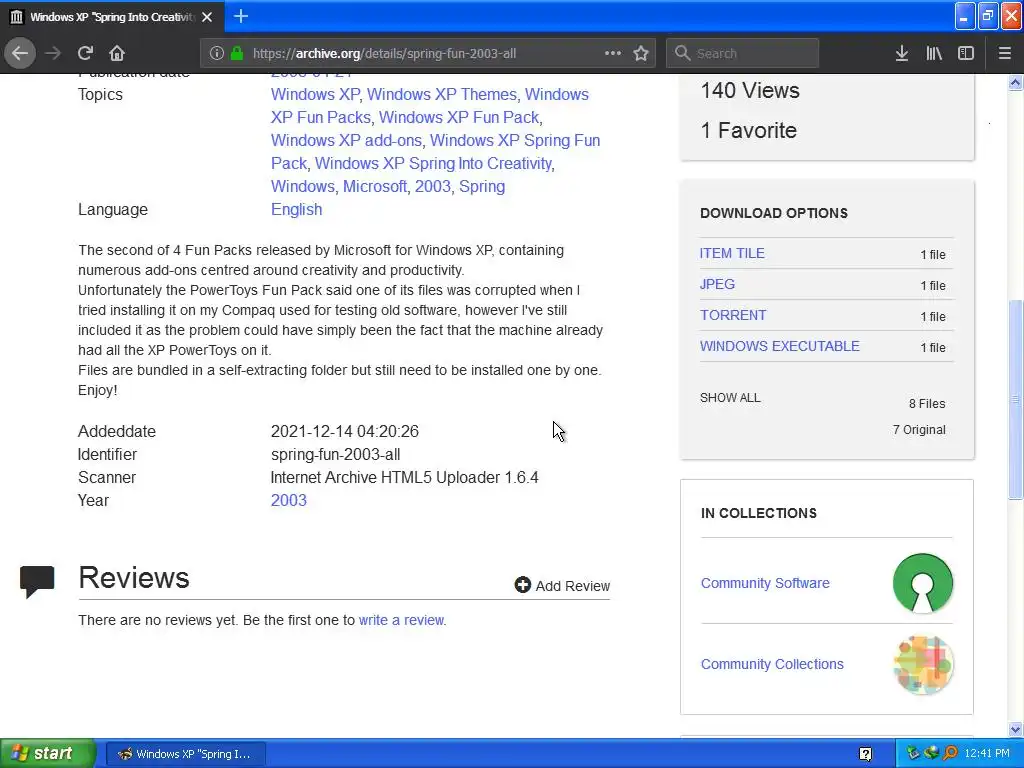Image resolution: width=1024 pixels, height=768 pixels.
Task: Open a new browser tab
Action: 241,16
